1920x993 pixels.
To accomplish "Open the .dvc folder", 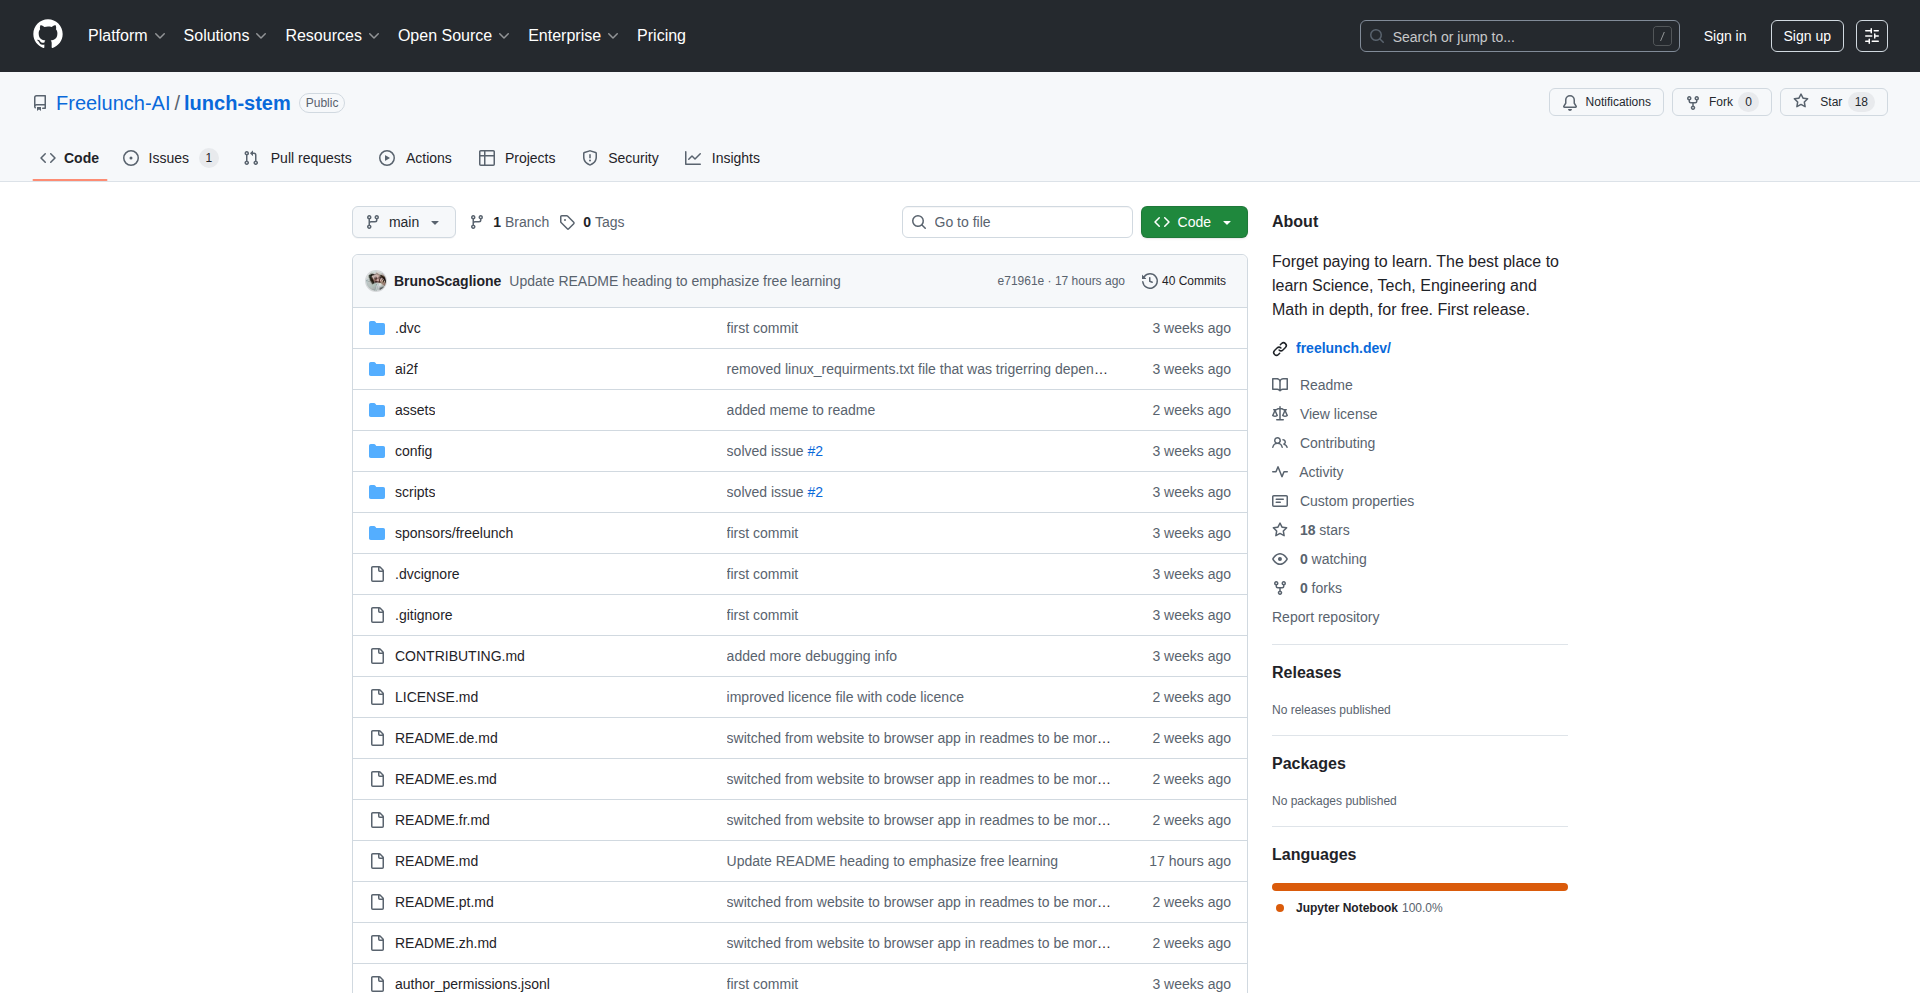I will pyautogui.click(x=407, y=328).
